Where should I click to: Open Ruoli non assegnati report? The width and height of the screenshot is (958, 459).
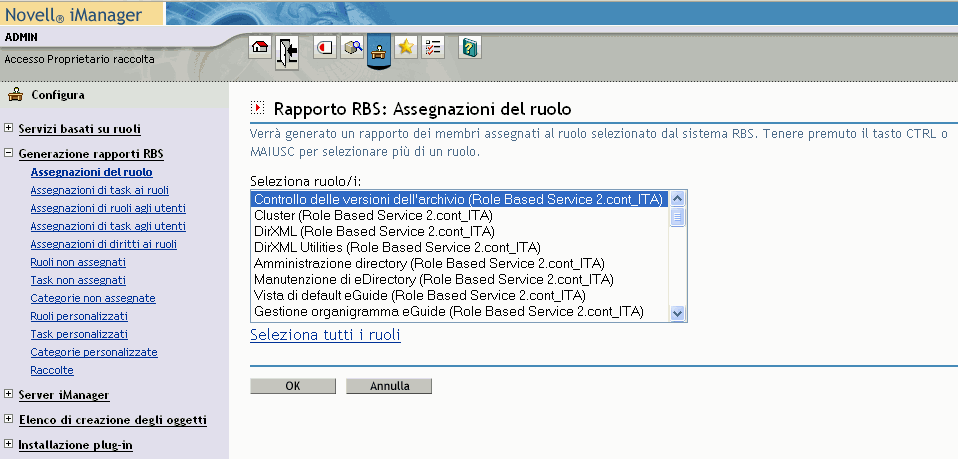78,262
